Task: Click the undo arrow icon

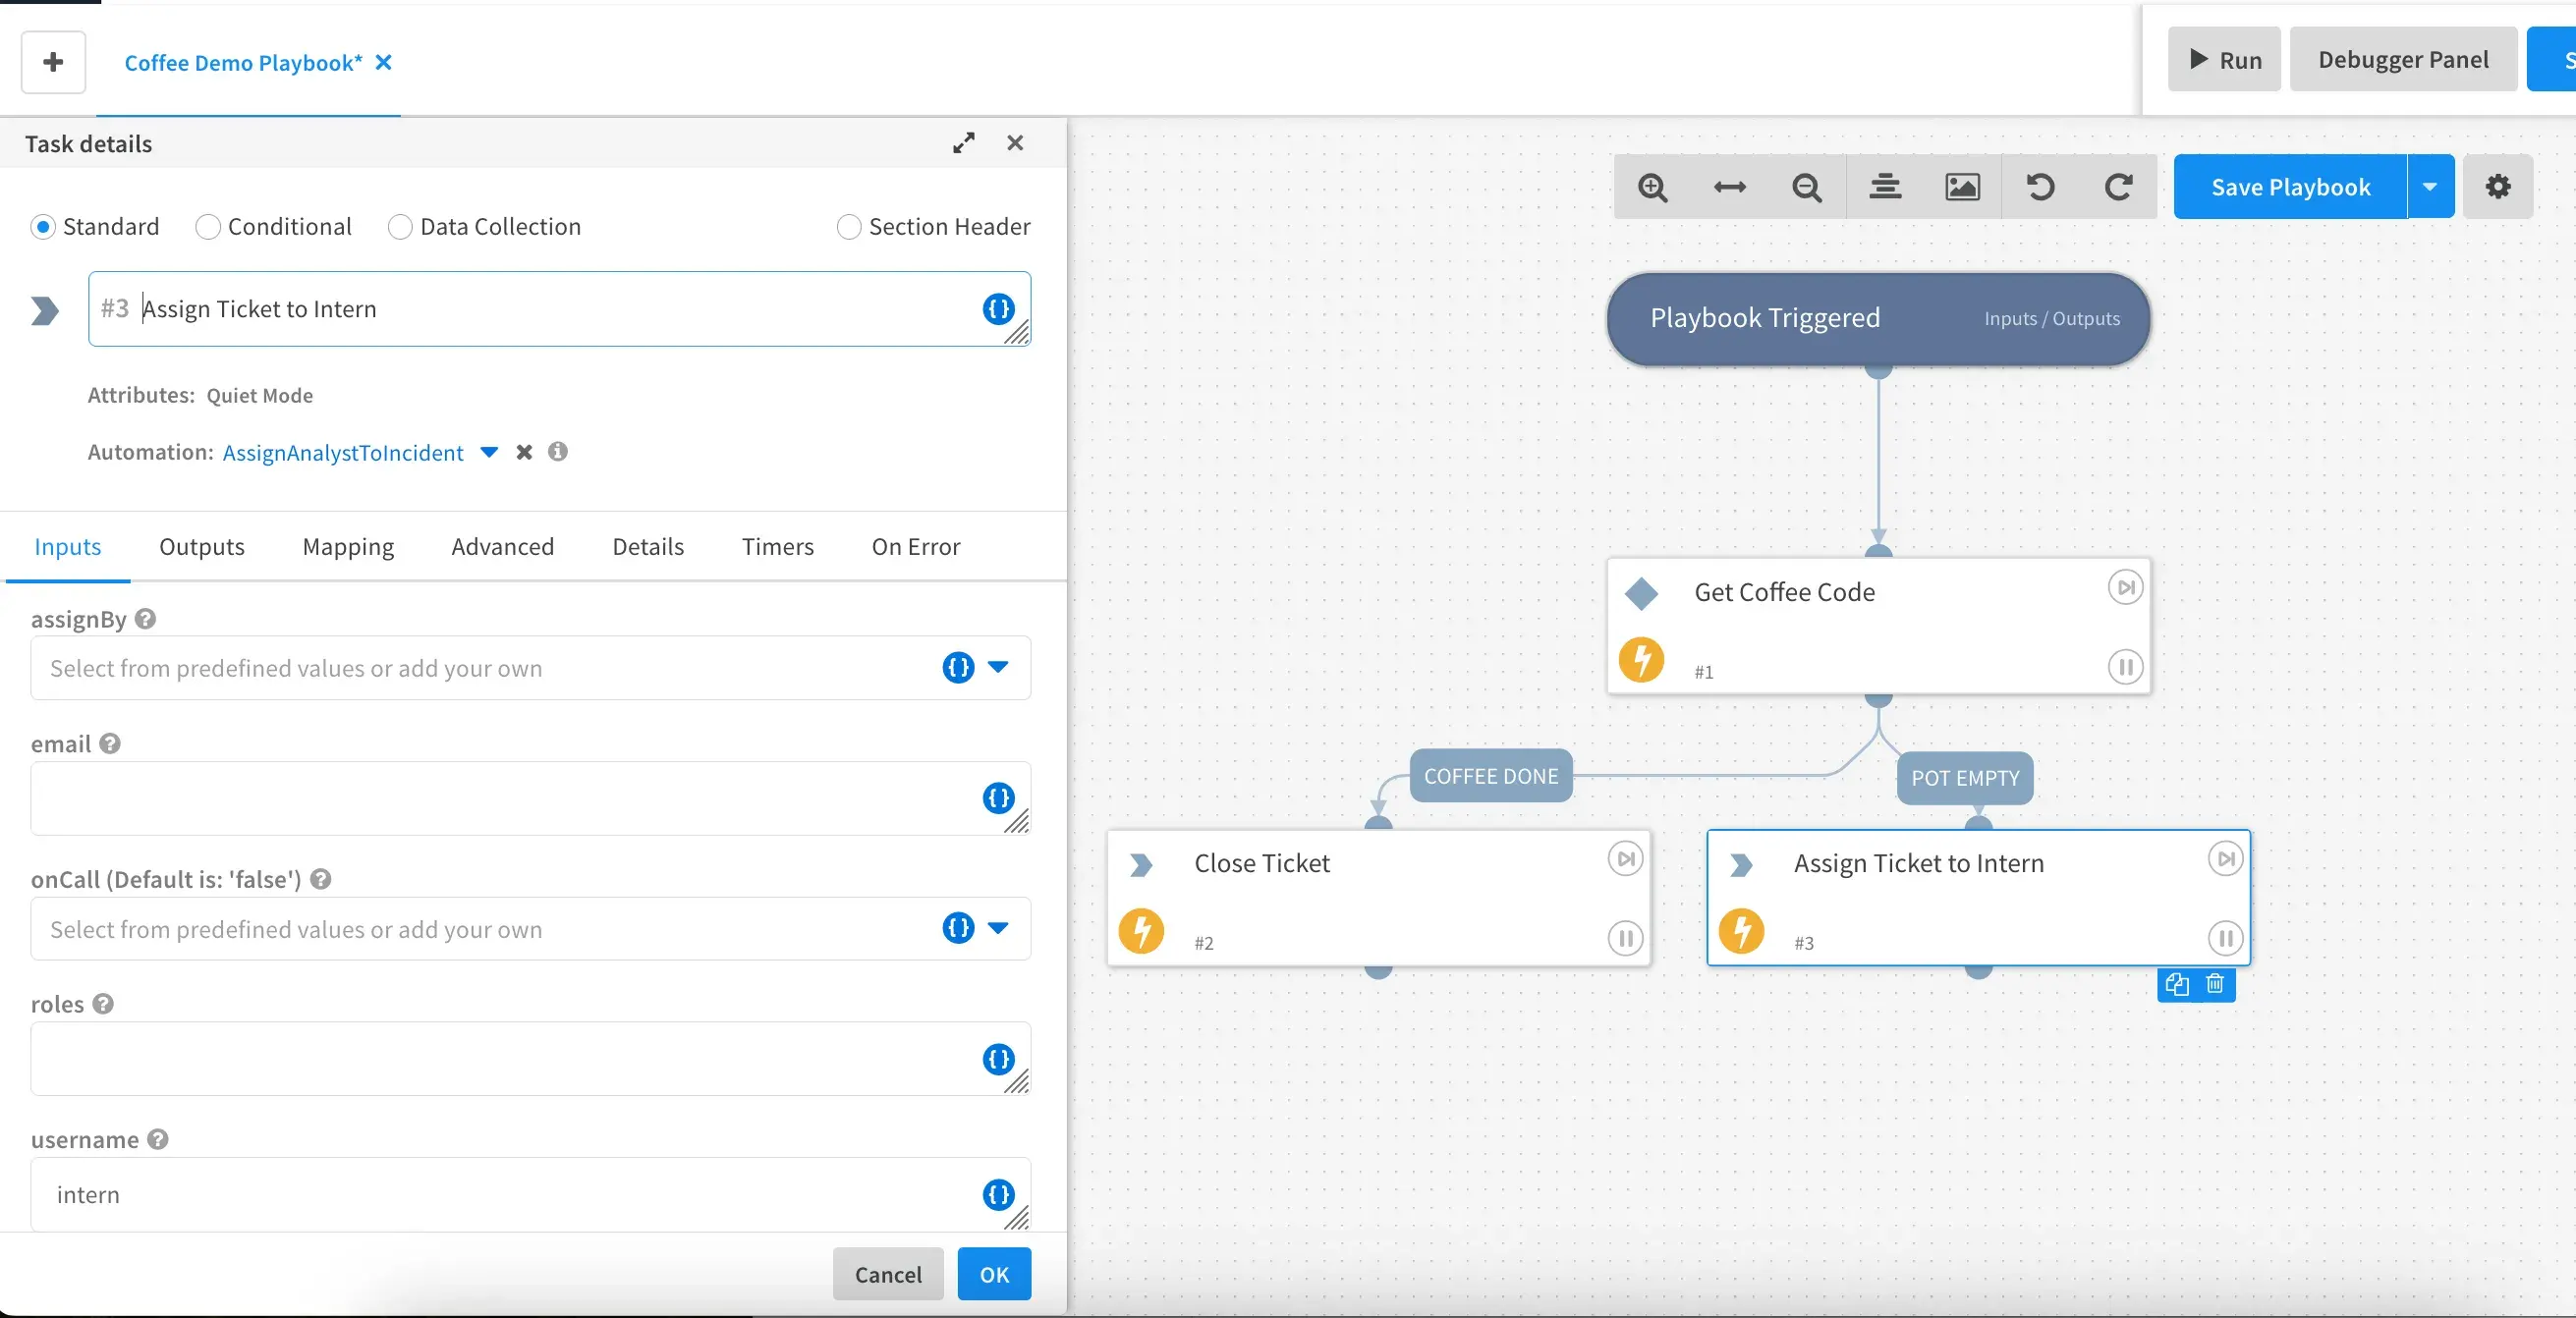Action: [x=2040, y=187]
